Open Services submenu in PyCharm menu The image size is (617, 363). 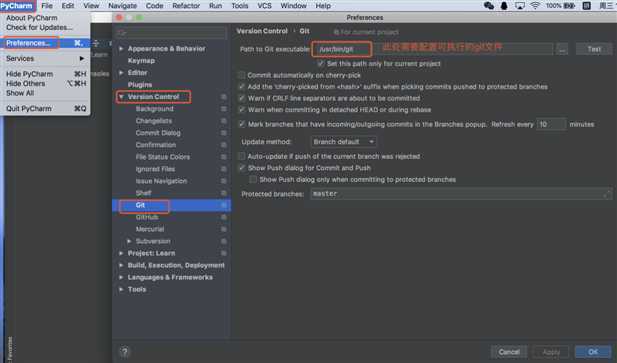[45, 59]
